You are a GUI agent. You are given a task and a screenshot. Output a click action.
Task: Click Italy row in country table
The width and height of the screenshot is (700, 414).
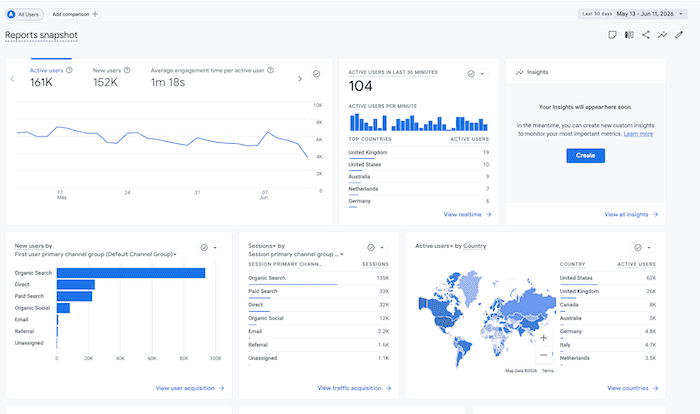coord(608,345)
